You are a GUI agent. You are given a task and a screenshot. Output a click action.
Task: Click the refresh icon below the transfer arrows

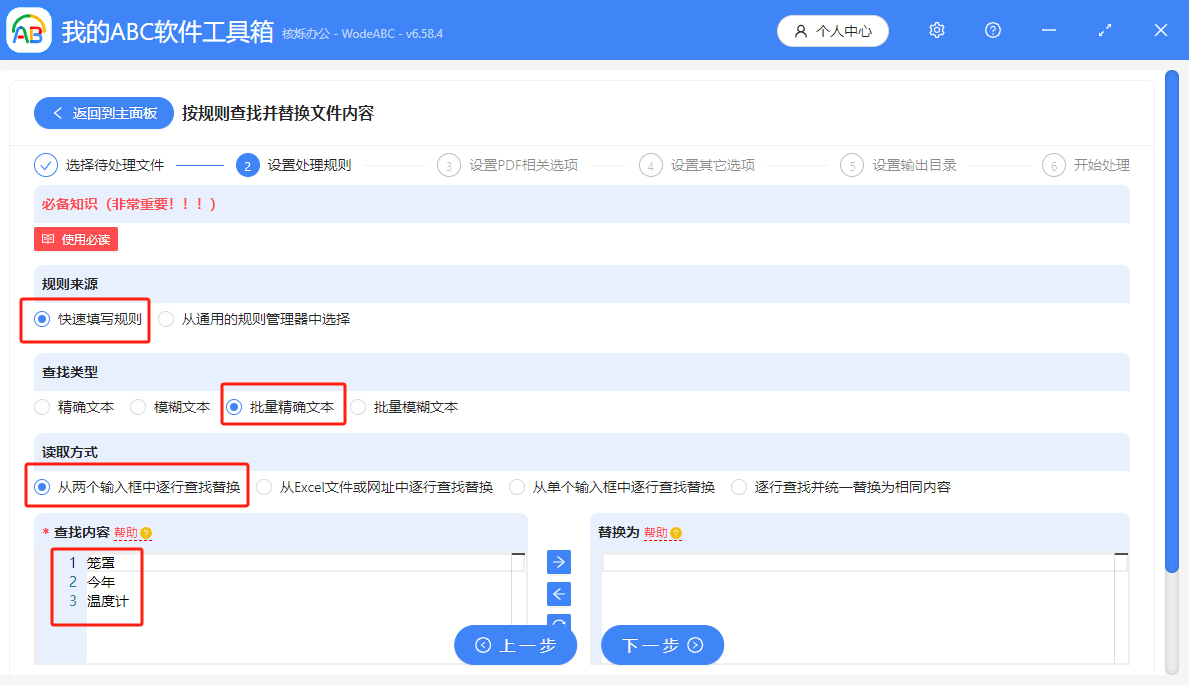[558, 624]
